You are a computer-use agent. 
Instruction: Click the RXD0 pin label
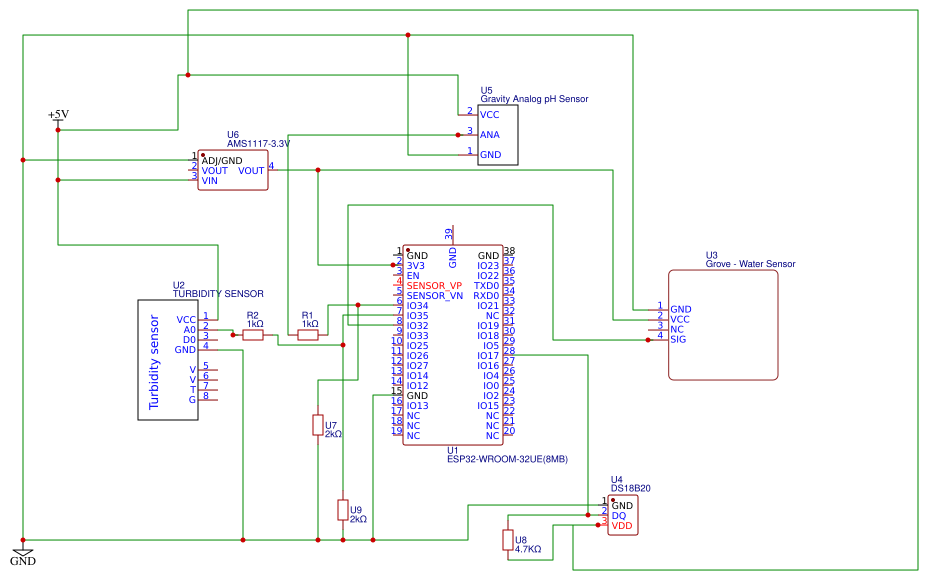click(486, 296)
